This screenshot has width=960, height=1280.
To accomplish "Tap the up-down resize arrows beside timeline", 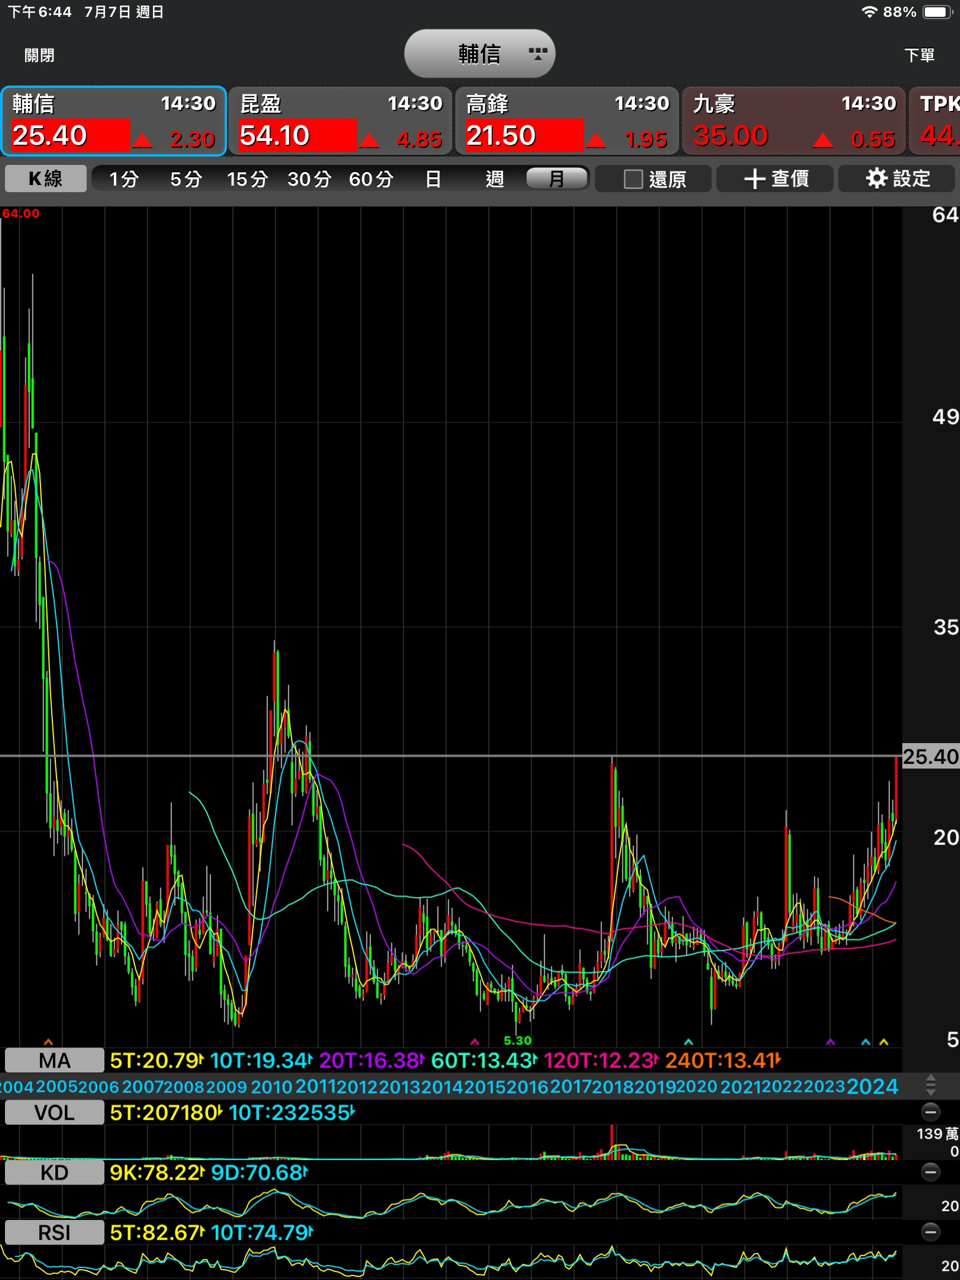I will (930, 1085).
